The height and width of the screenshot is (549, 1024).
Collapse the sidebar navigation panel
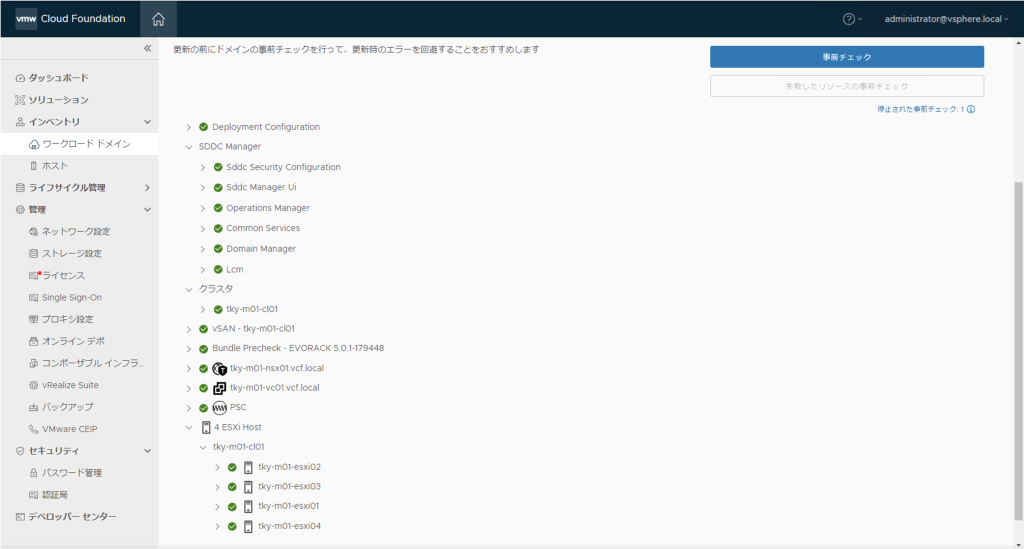pos(148,48)
